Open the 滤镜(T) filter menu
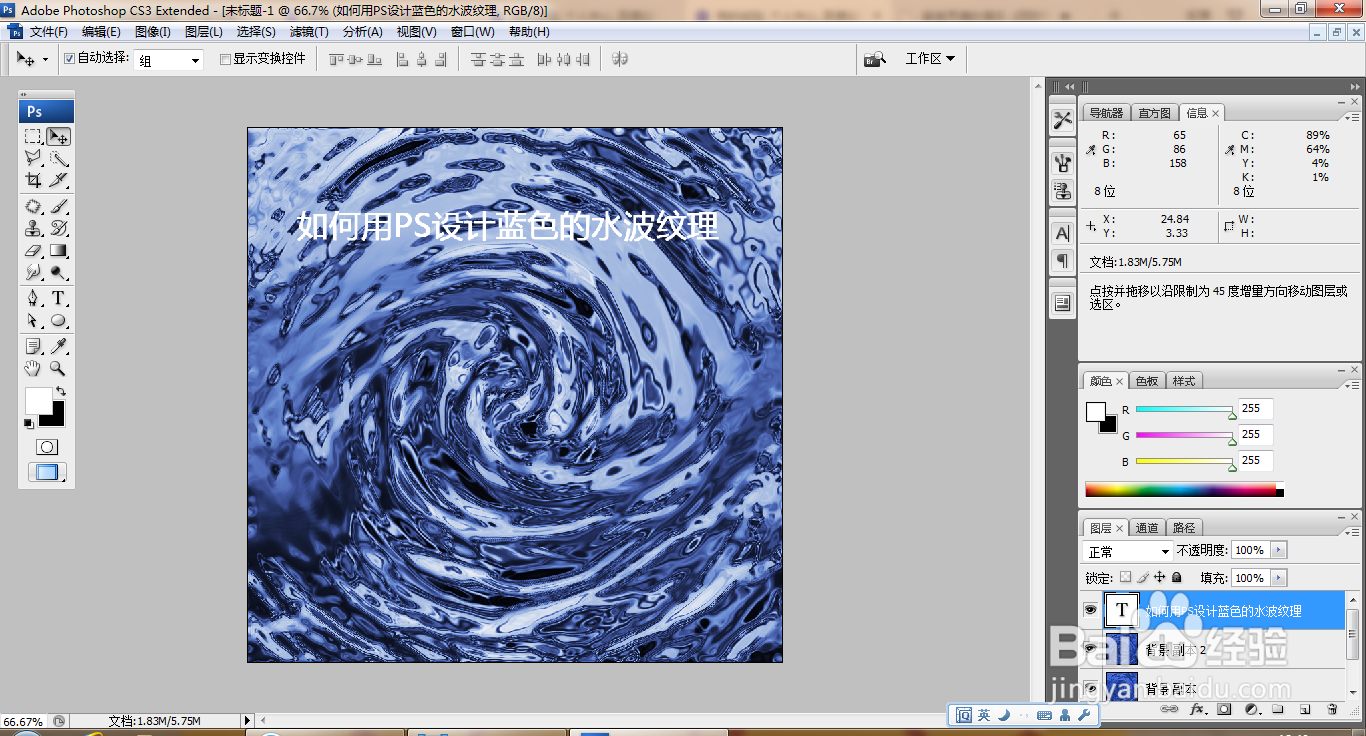This screenshot has width=1366, height=736. pyautogui.click(x=309, y=32)
